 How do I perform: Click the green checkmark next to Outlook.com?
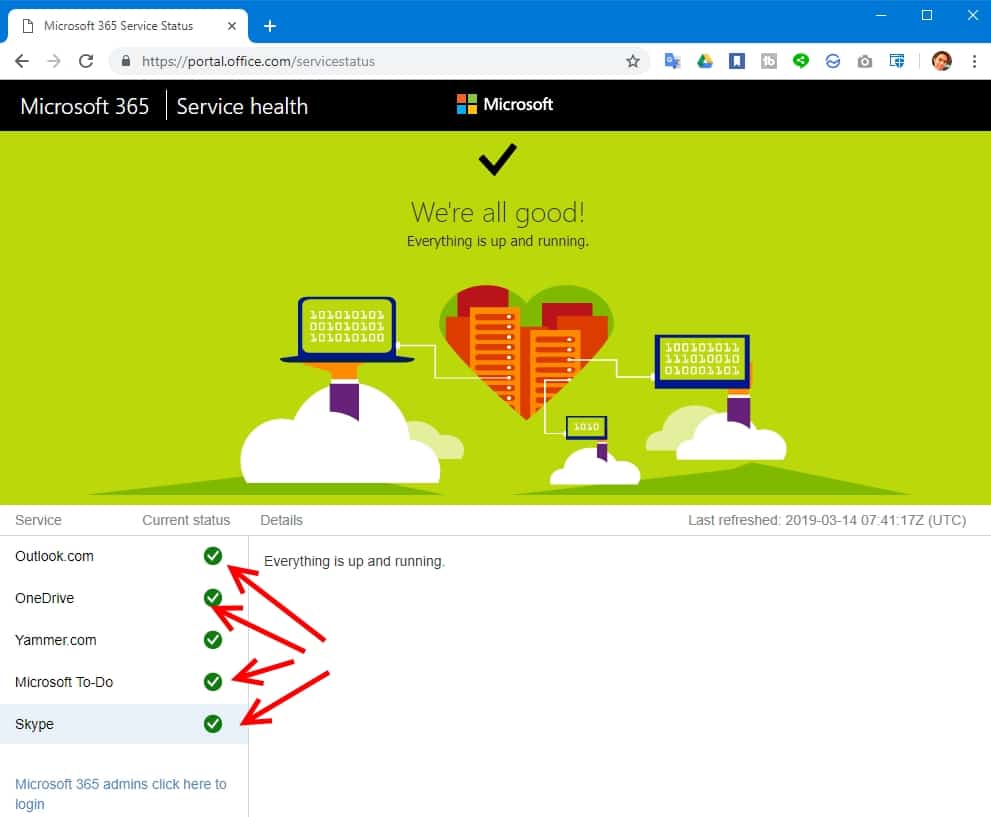point(212,556)
